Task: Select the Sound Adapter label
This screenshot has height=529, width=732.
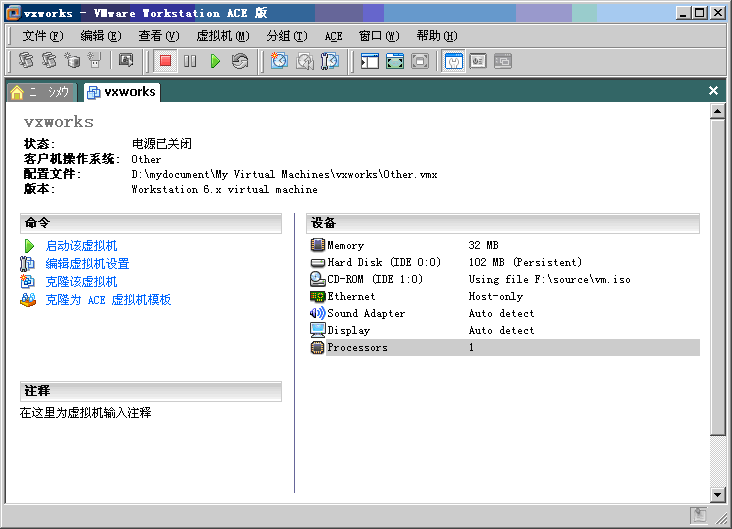Action: point(366,313)
